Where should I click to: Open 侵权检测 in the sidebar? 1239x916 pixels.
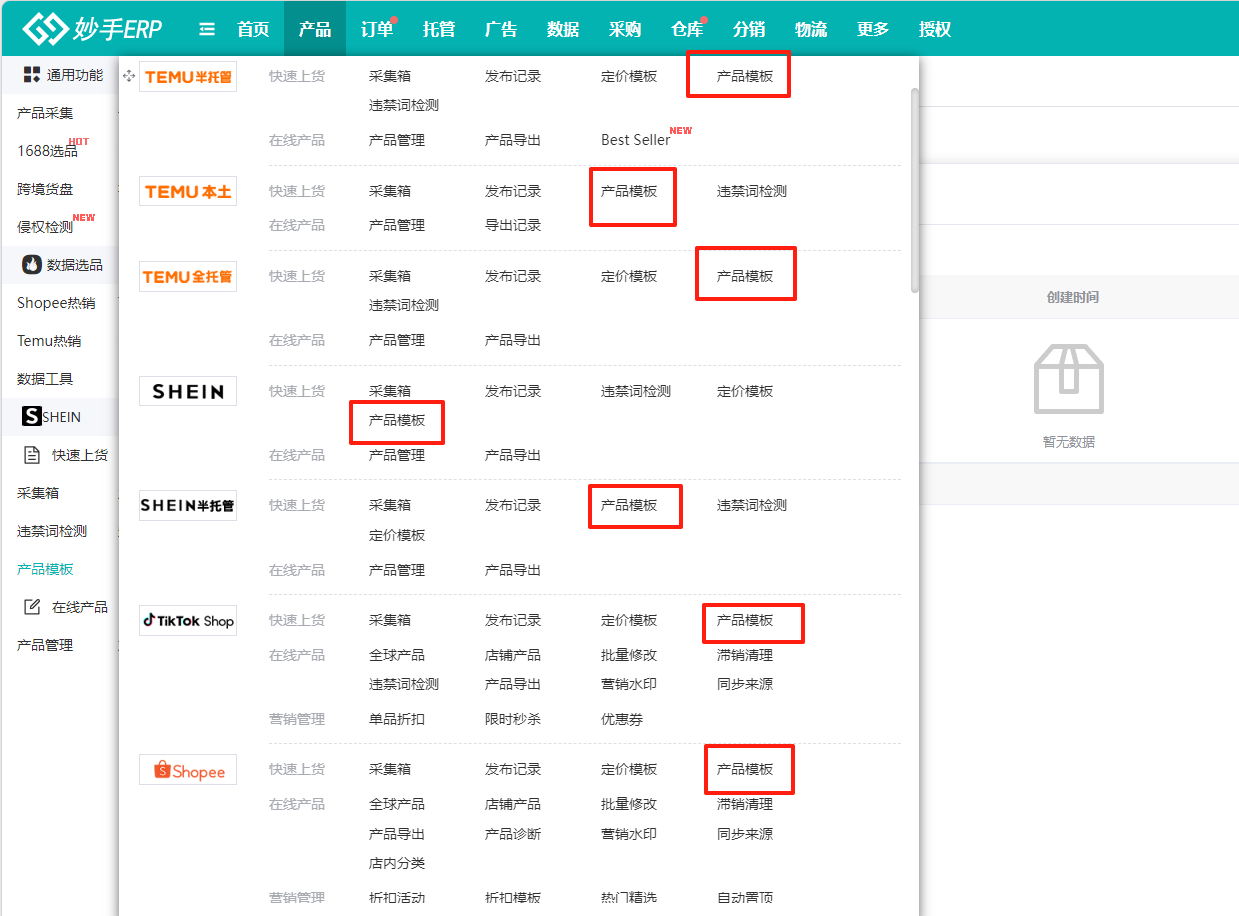[x=45, y=227]
